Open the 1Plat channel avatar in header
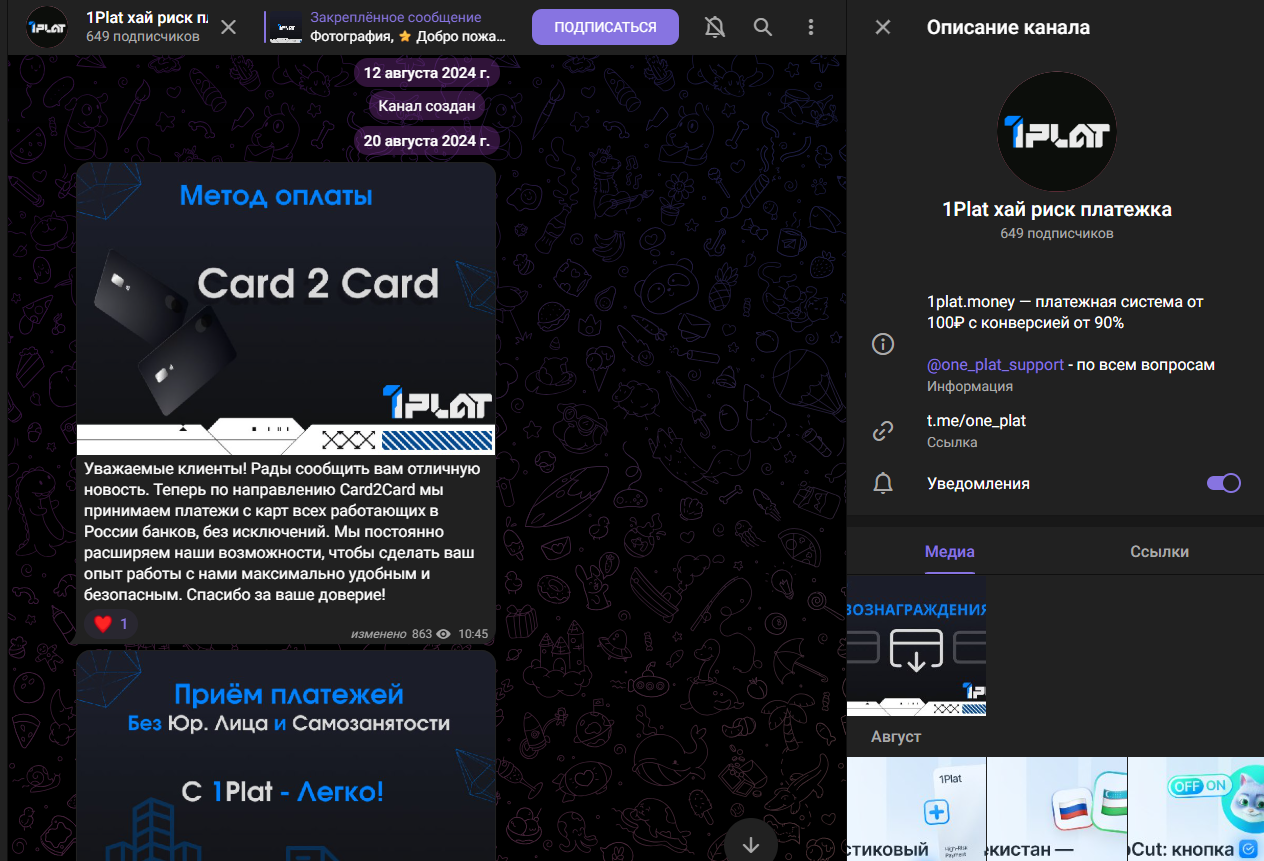 pyautogui.click(x=47, y=27)
